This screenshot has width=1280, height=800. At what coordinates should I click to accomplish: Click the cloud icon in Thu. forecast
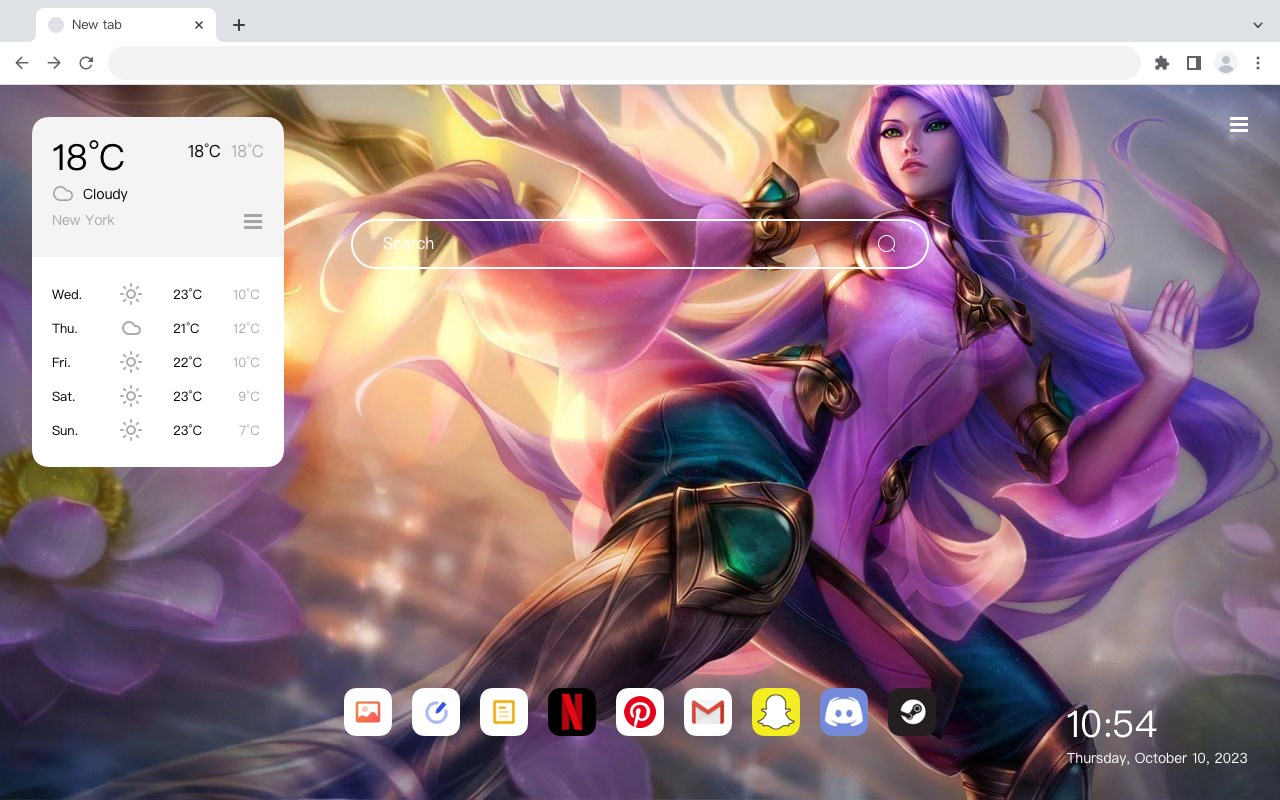(131, 328)
